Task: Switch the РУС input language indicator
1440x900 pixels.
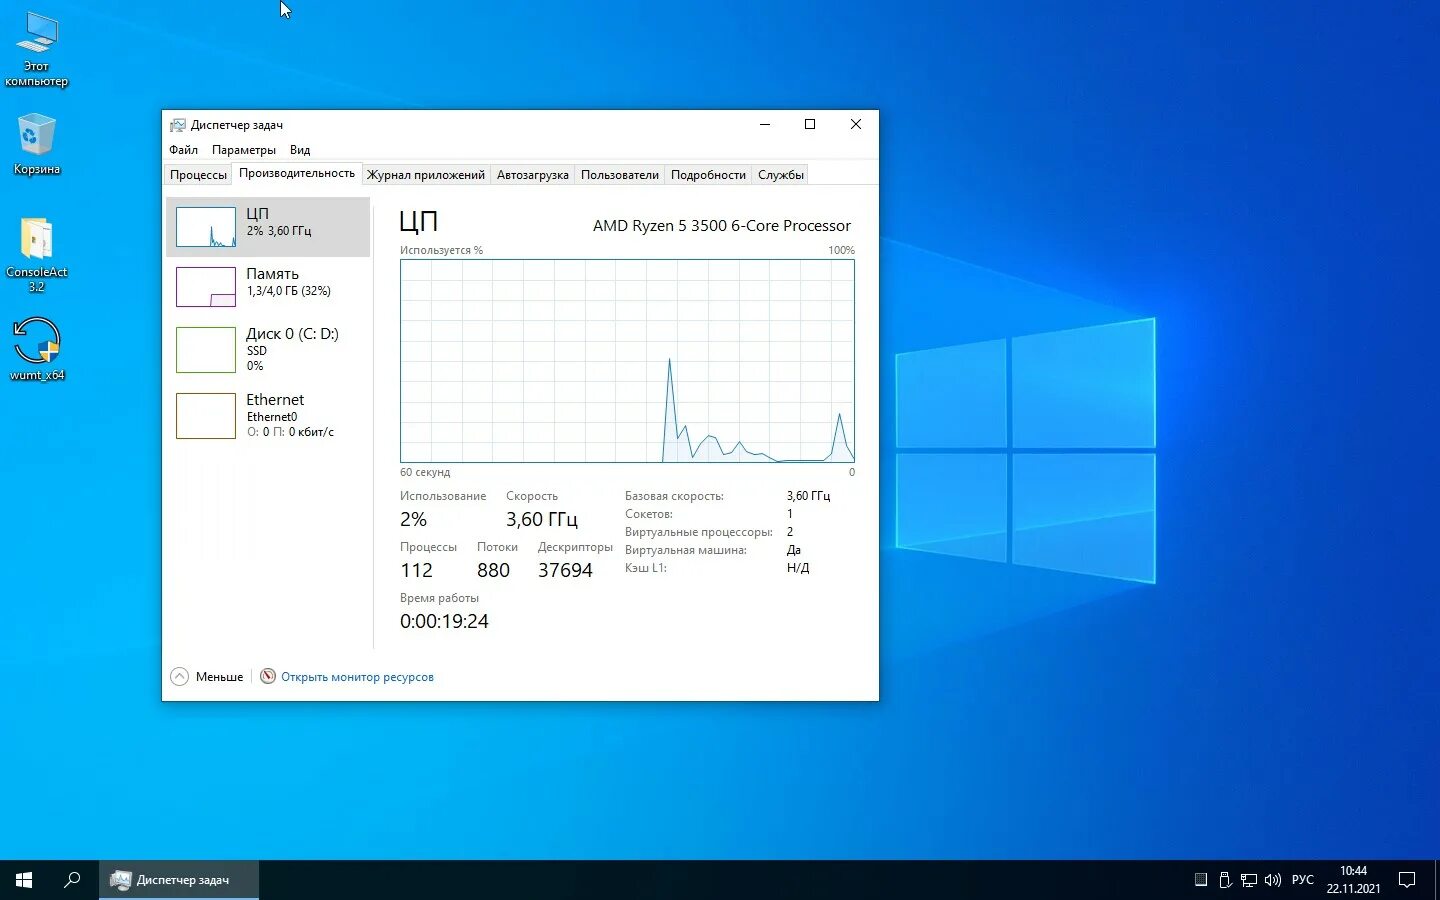Action: (x=1303, y=880)
